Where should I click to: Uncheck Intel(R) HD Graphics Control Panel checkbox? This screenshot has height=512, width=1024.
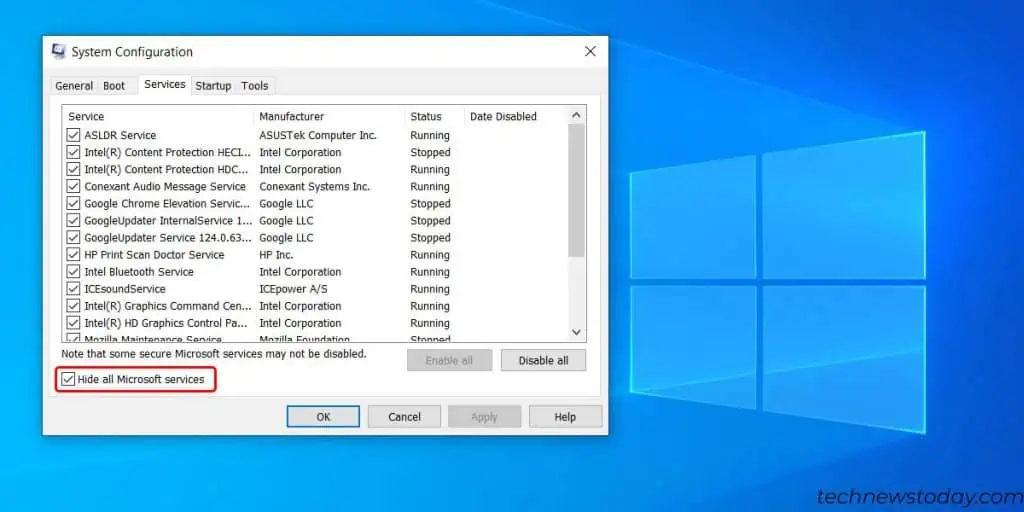[x=73, y=323]
